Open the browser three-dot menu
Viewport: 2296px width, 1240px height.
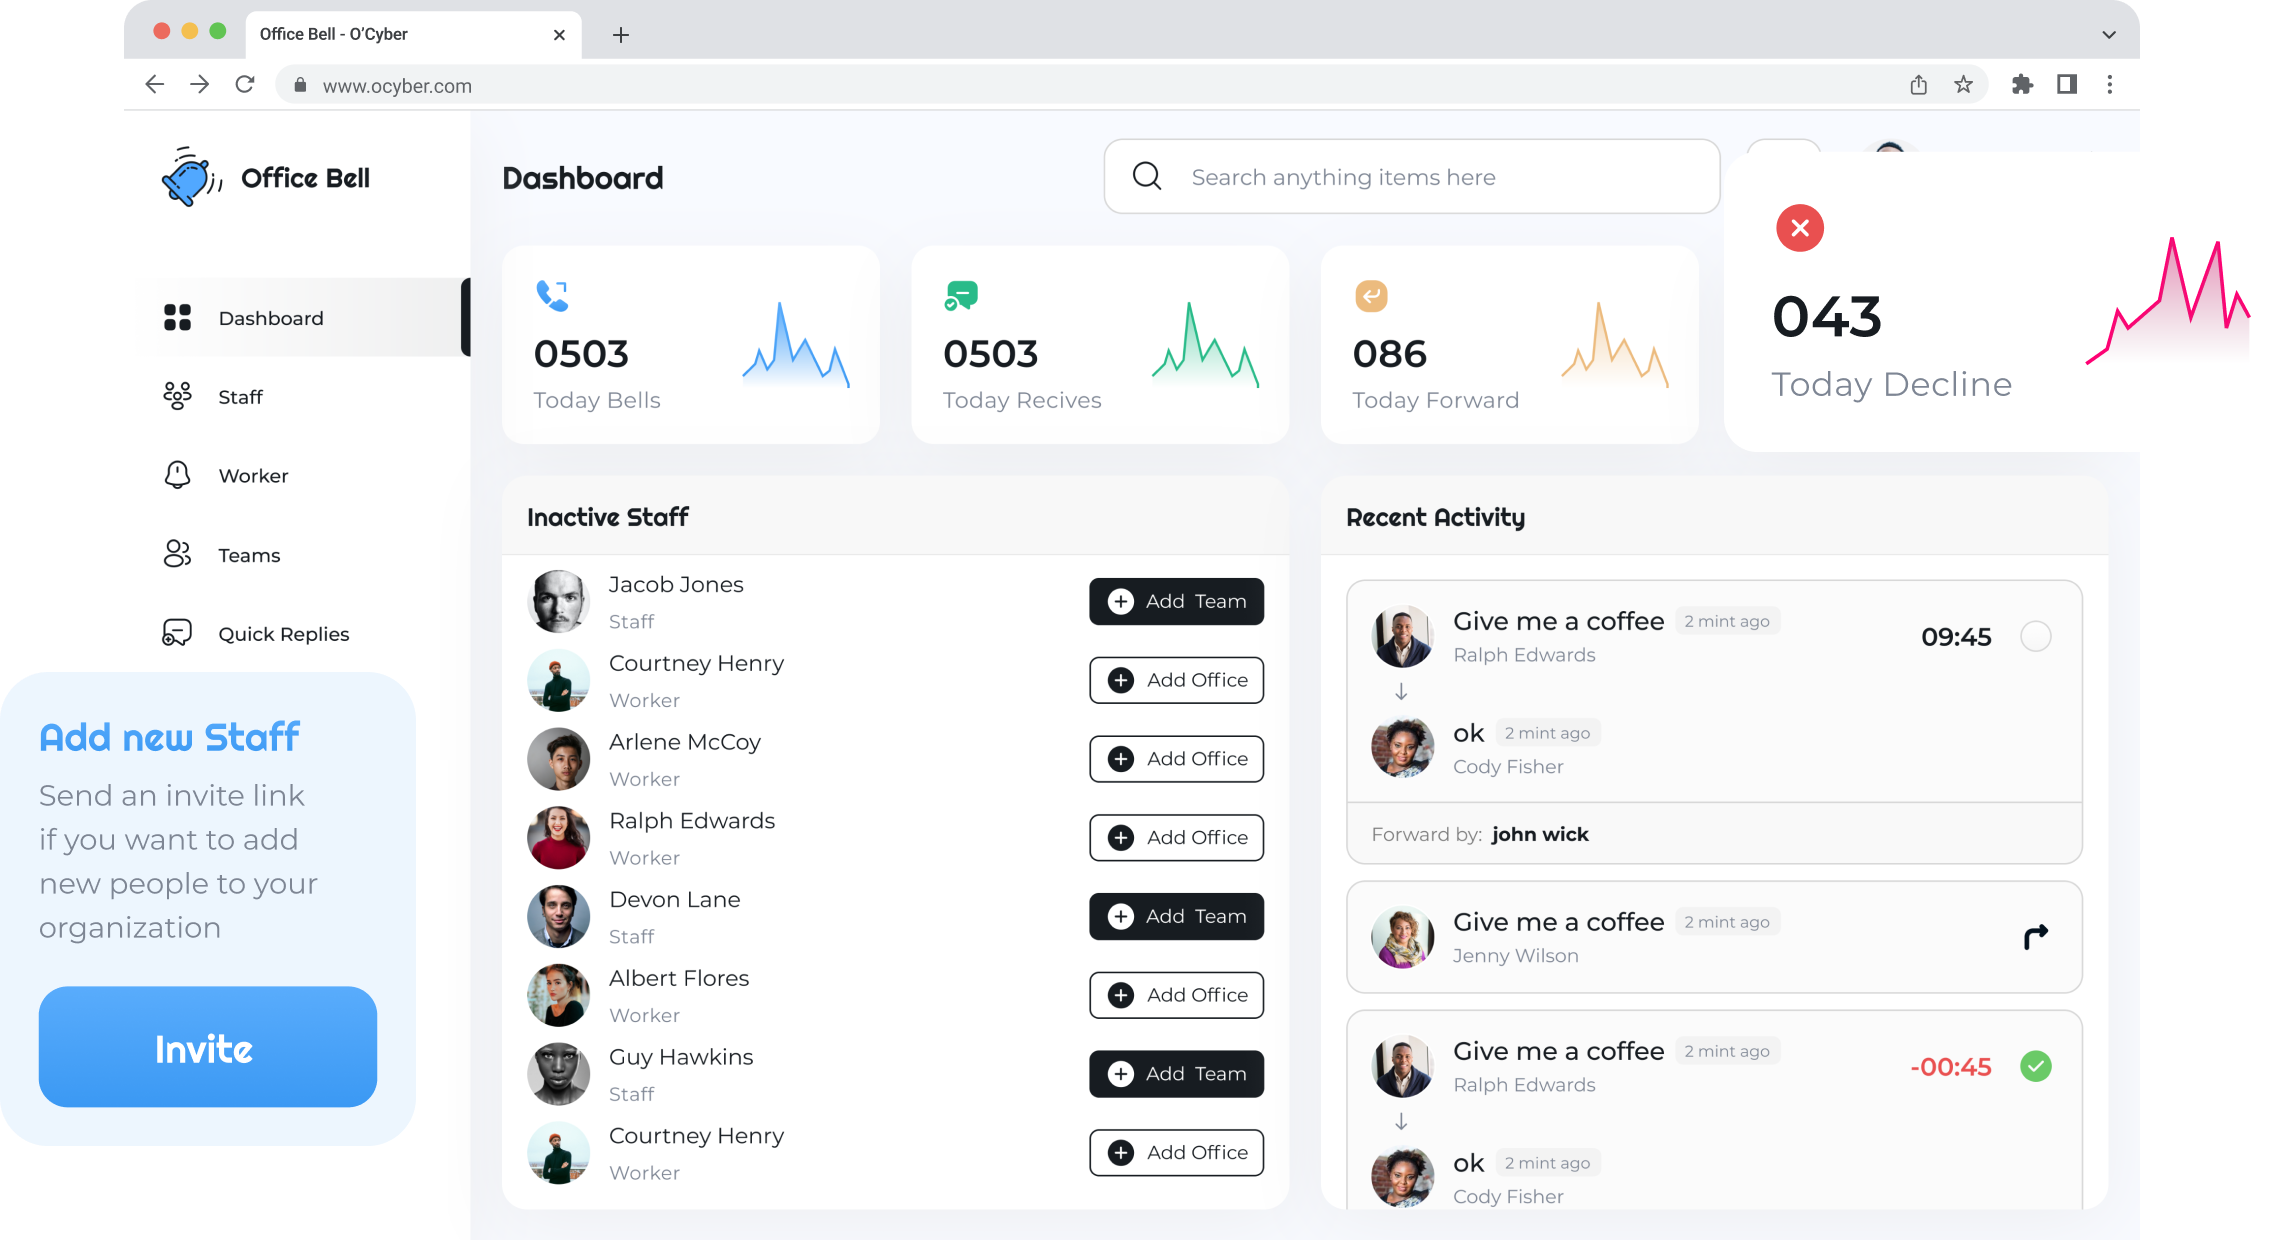click(2109, 85)
